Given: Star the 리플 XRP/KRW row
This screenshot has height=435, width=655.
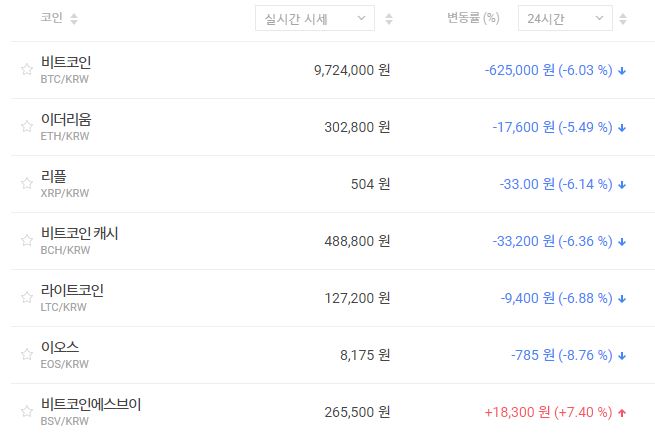Looking at the screenshot, I should click(x=27, y=184).
